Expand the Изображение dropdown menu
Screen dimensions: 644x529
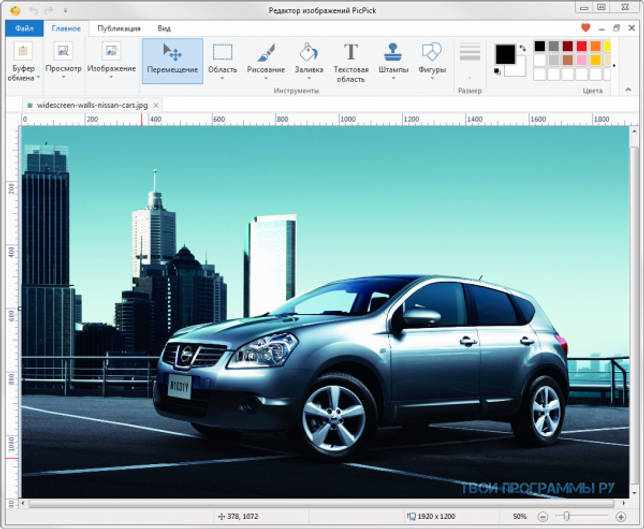(111, 61)
